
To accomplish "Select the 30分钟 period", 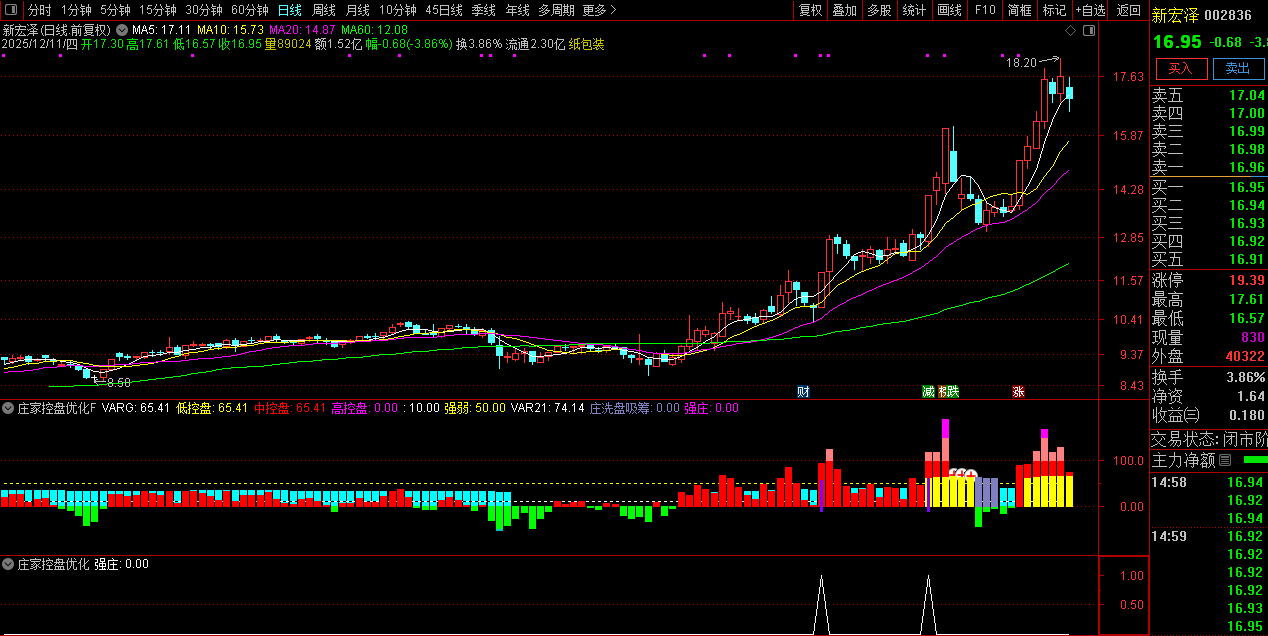I will pos(203,10).
